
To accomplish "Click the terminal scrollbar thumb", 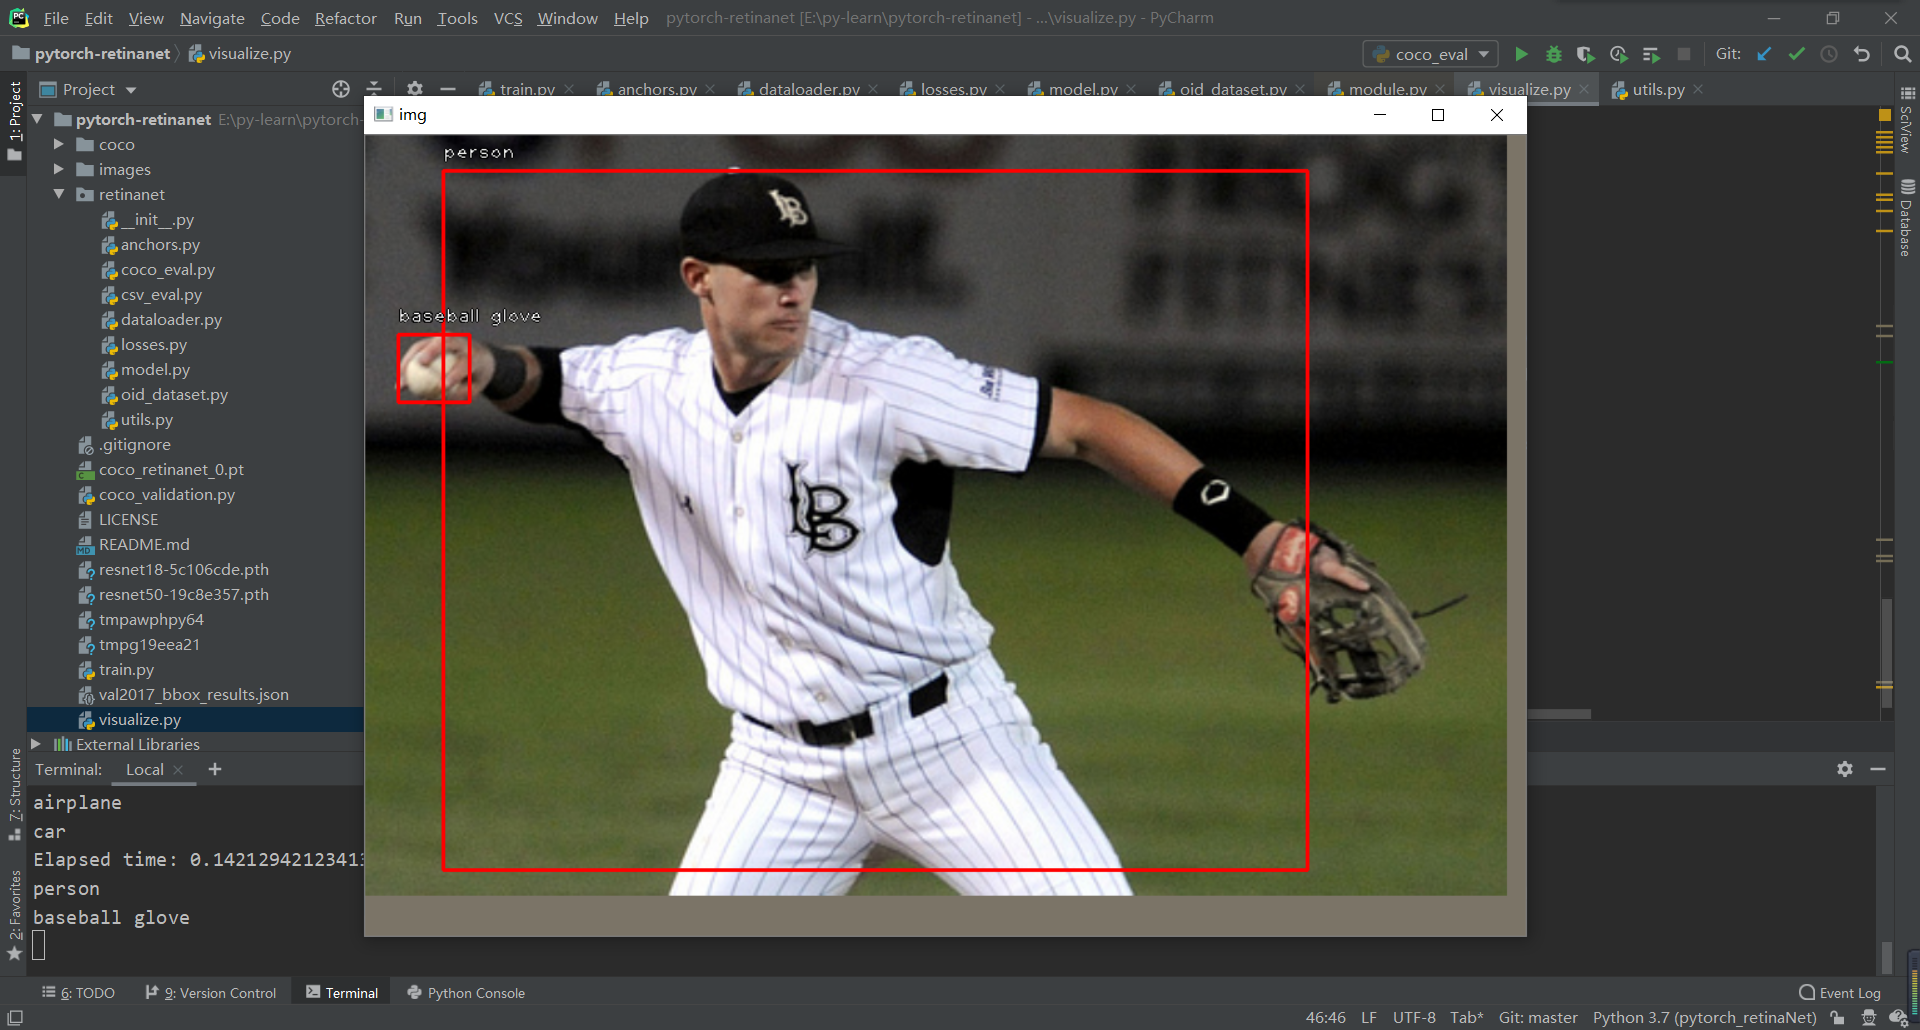I will coord(1886,957).
